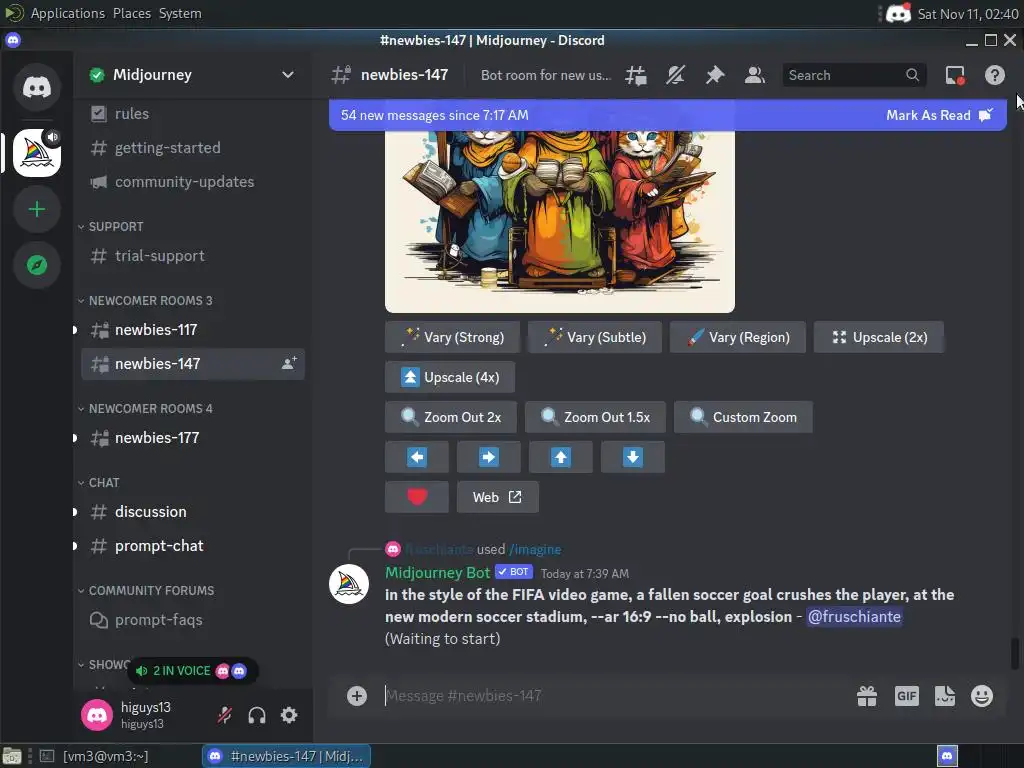Toggle microphone mute in user panel
The width and height of the screenshot is (1024, 768).
coord(225,715)
